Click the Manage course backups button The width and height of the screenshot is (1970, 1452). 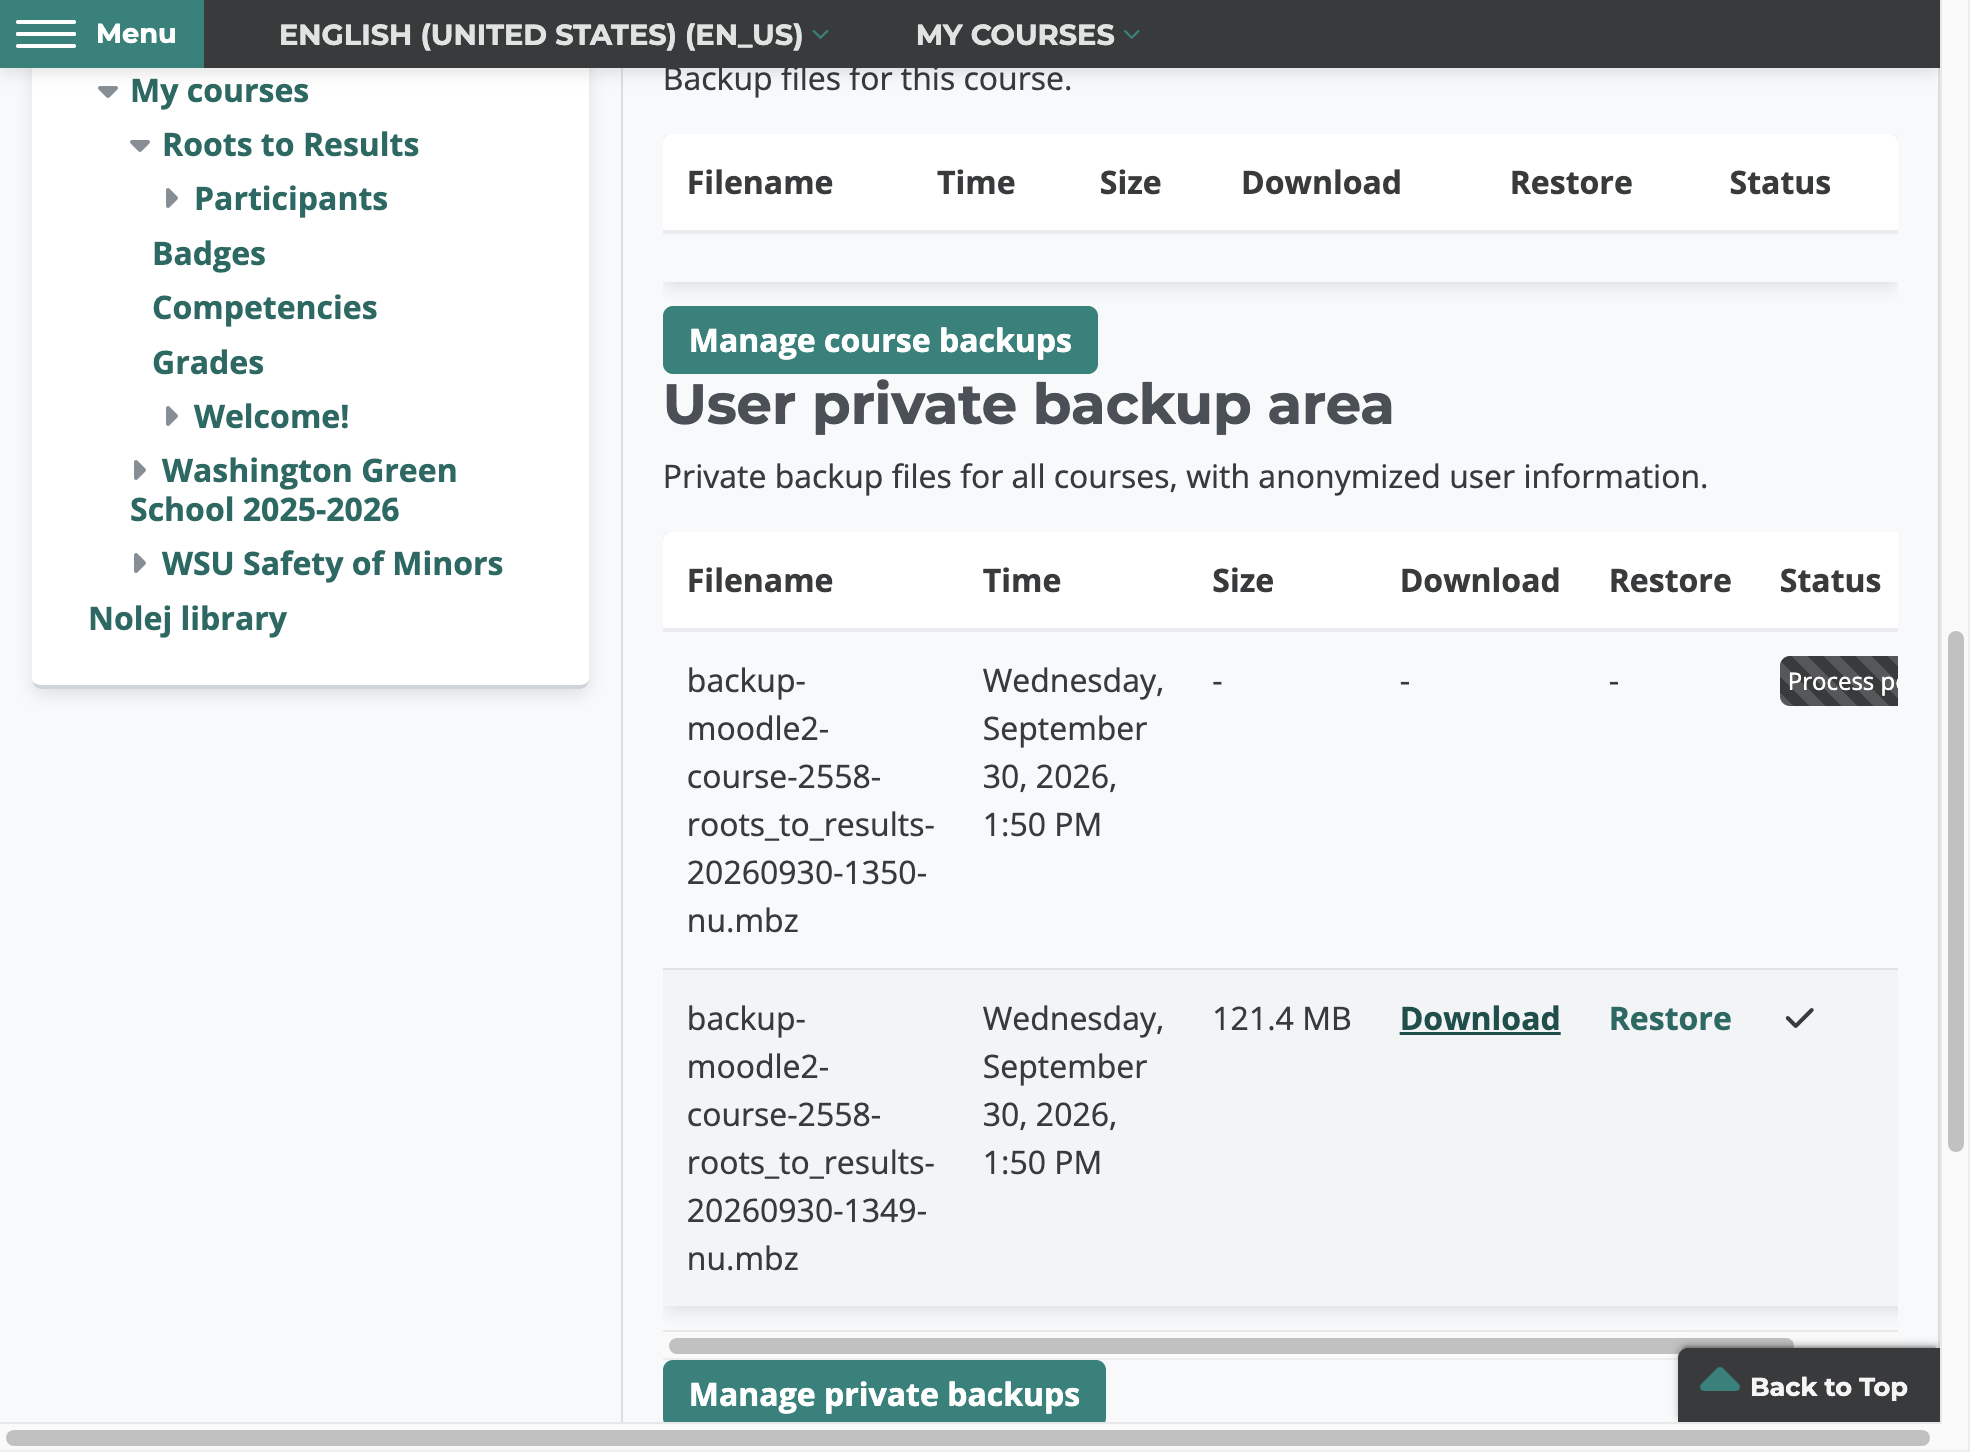click(x=880, y=340)
